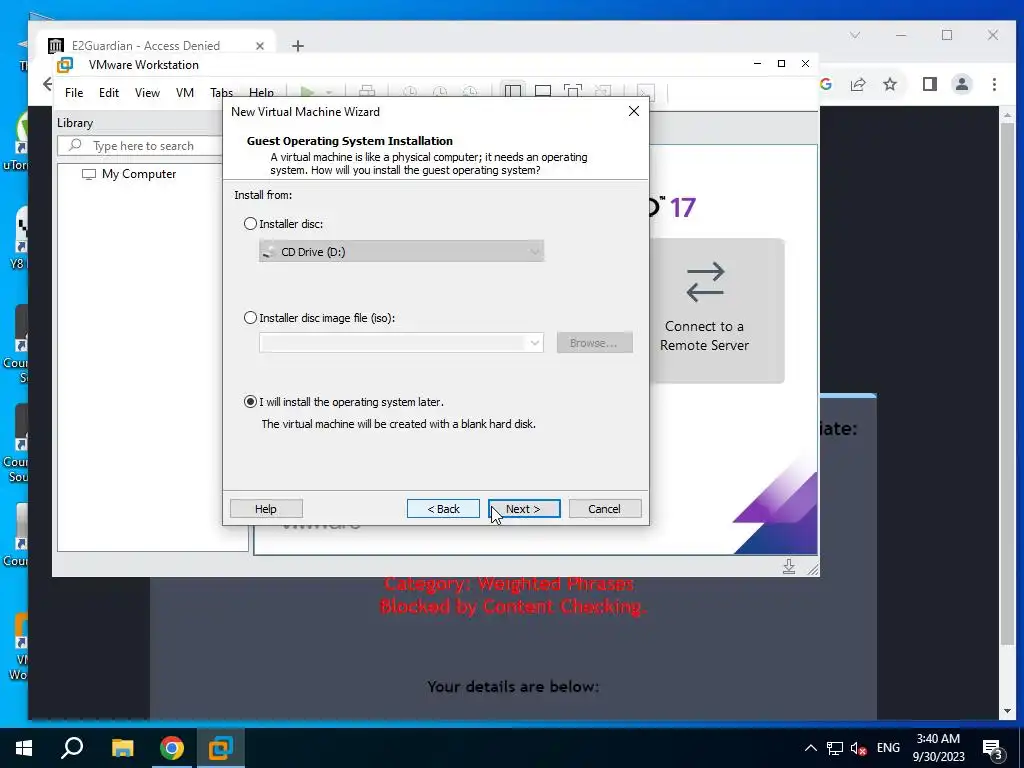Click the download icon in VMware status bar
This screenshot has height=768, width=1024.
789,566
